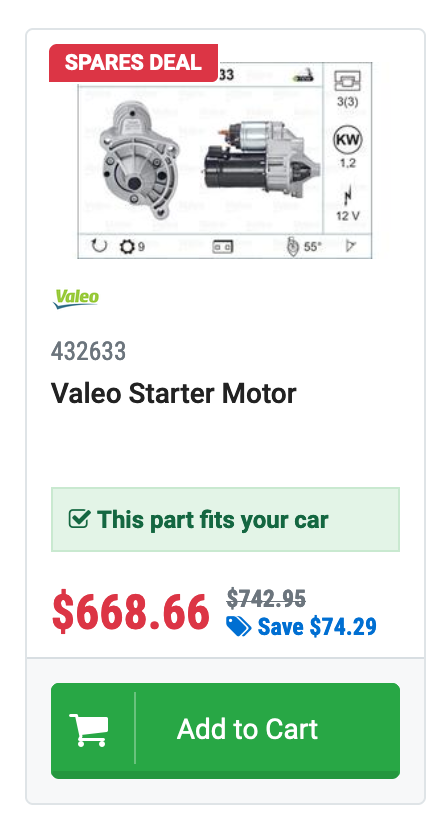The image size is (442, 818).
Task: Click the gear teeth count icon
Action: pyautogui.click(x=127, y=246)
